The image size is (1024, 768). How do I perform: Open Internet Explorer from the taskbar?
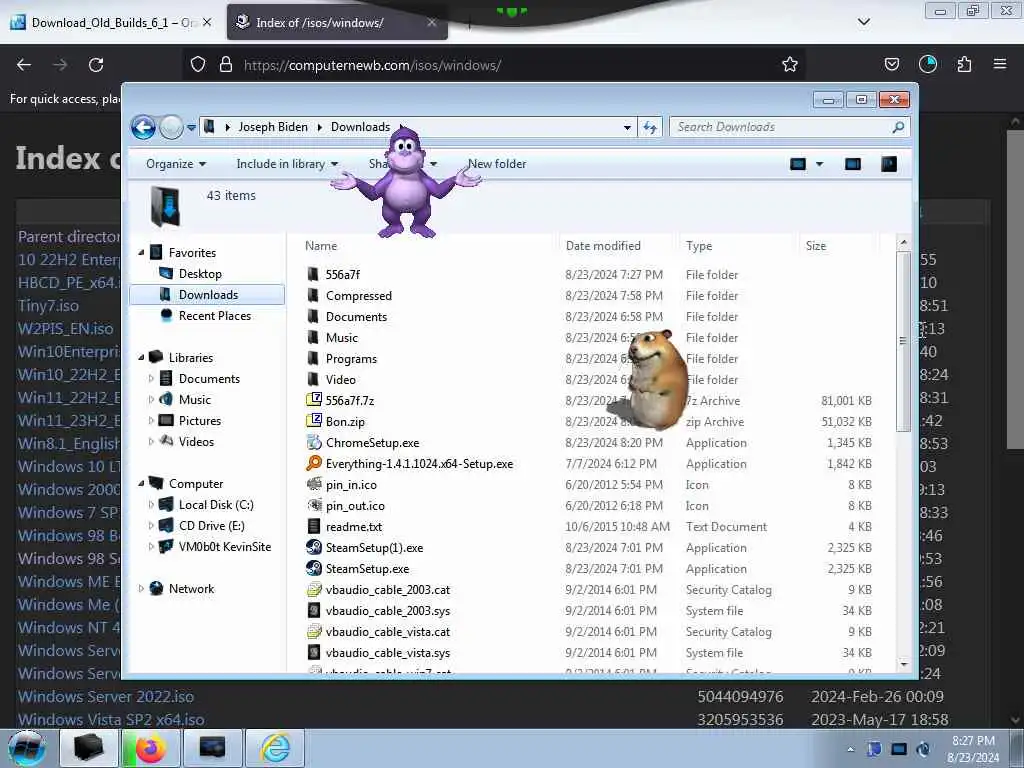click(275, 748)
